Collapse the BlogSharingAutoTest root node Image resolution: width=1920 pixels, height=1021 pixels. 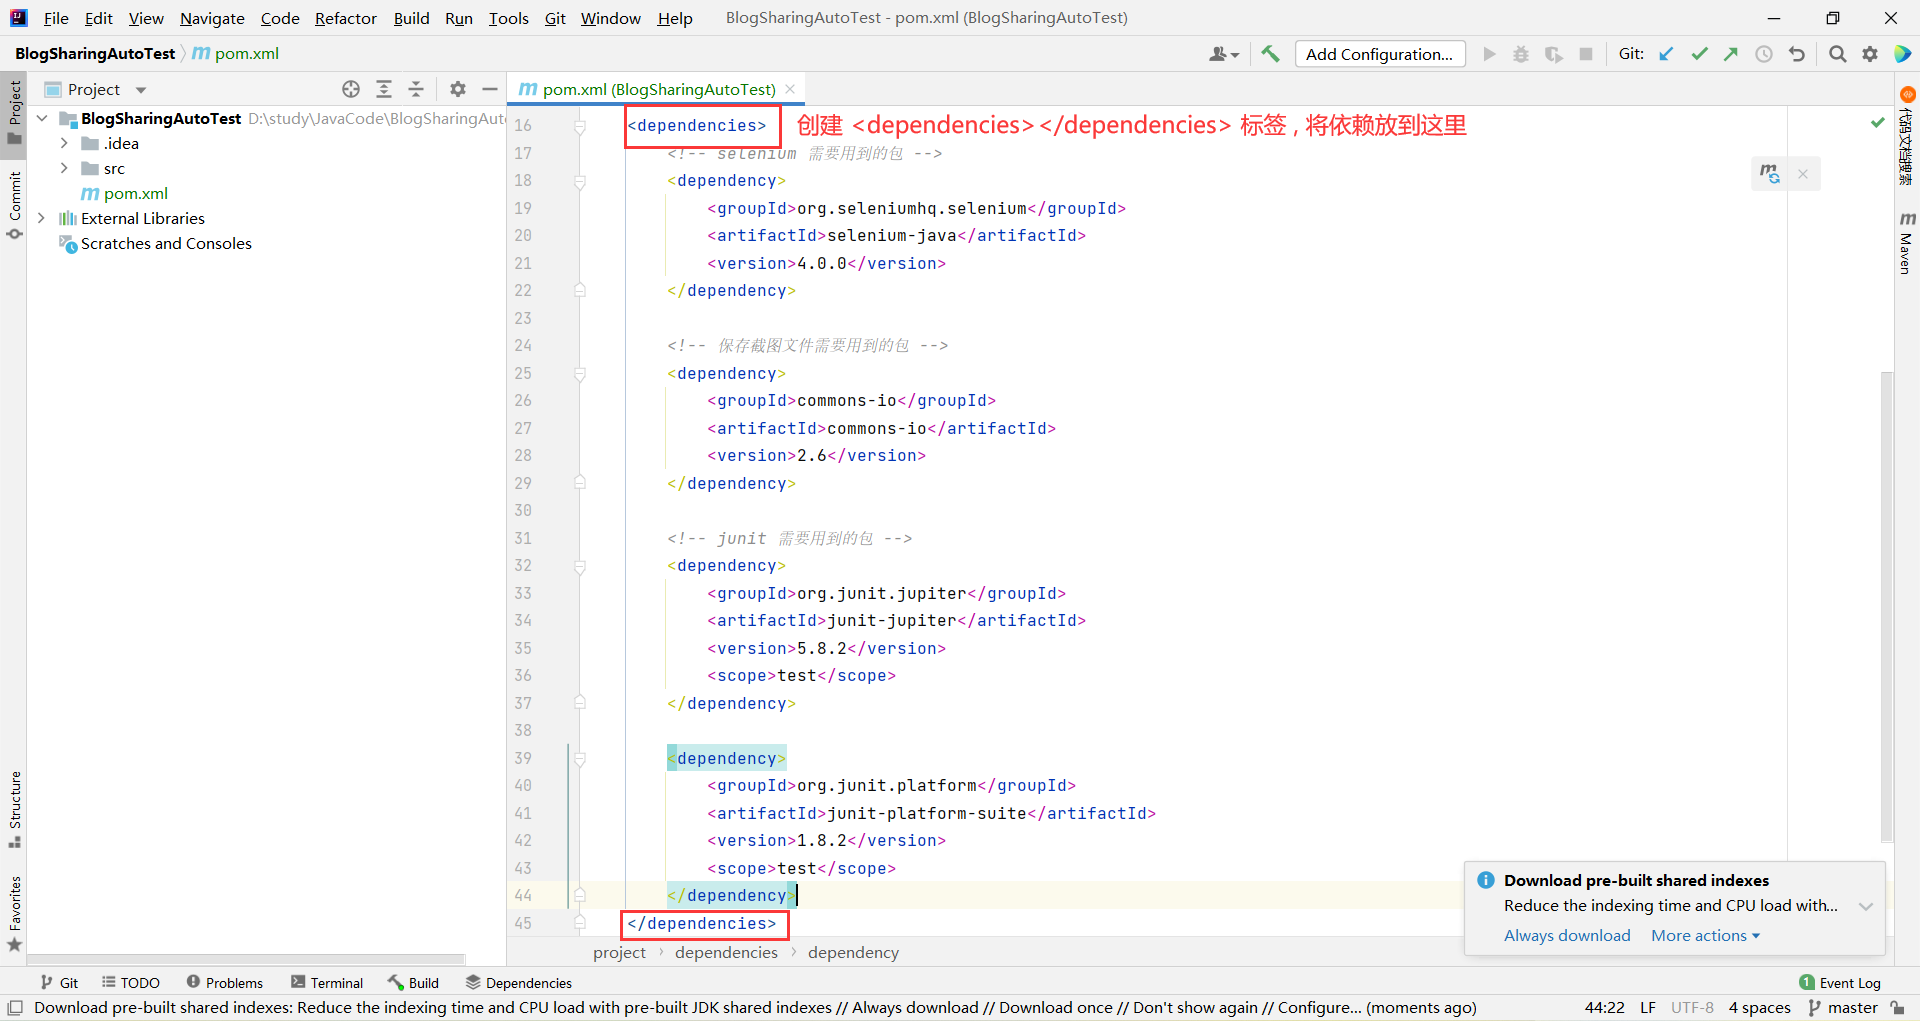point(42,118)
